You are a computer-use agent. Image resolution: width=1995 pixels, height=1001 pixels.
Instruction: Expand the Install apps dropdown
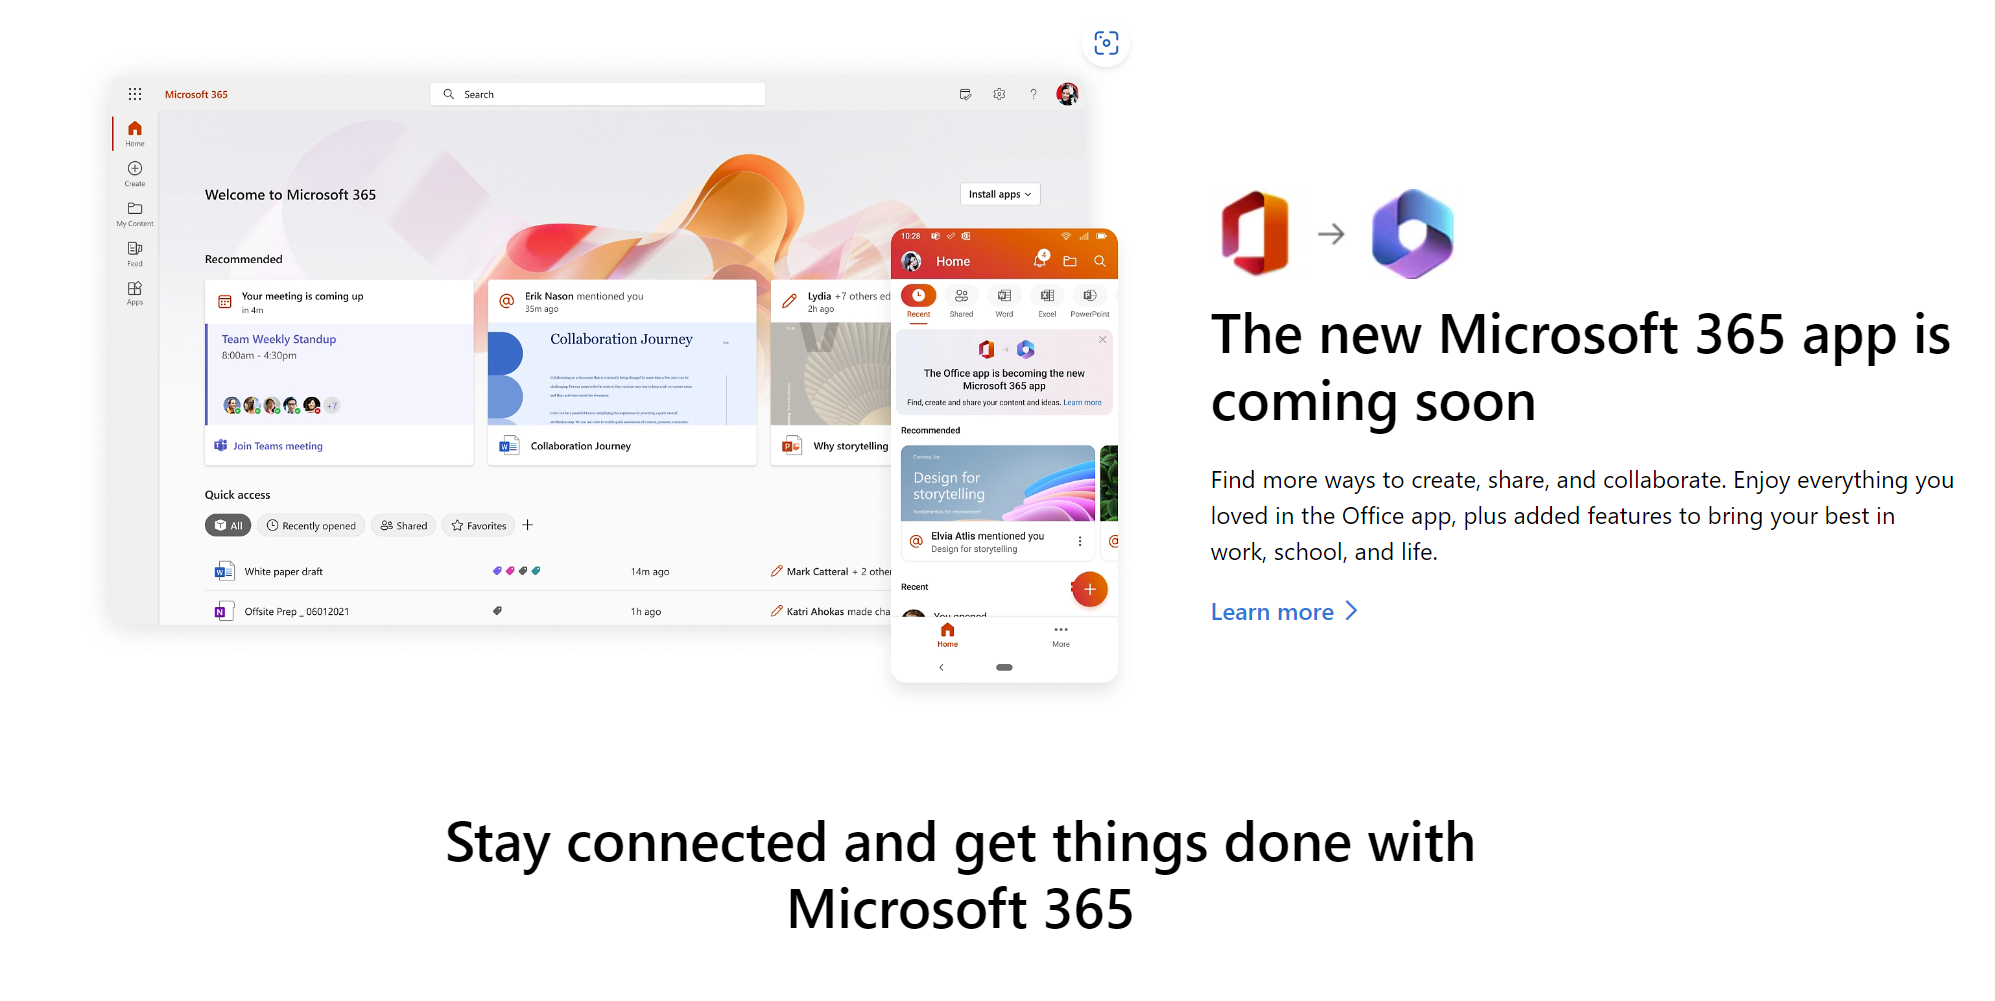tap(1000, 194)
